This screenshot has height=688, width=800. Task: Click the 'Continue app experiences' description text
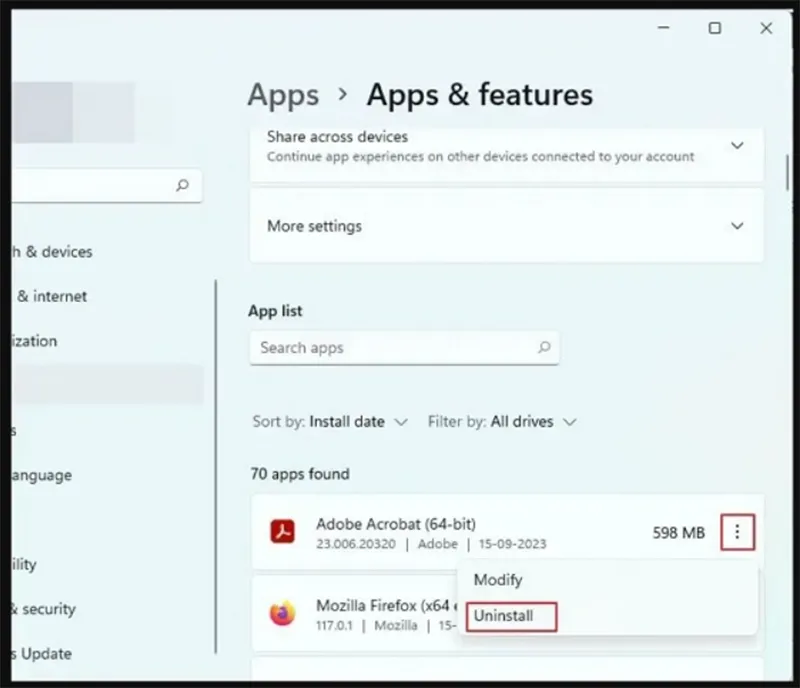[x=481, y=157]
